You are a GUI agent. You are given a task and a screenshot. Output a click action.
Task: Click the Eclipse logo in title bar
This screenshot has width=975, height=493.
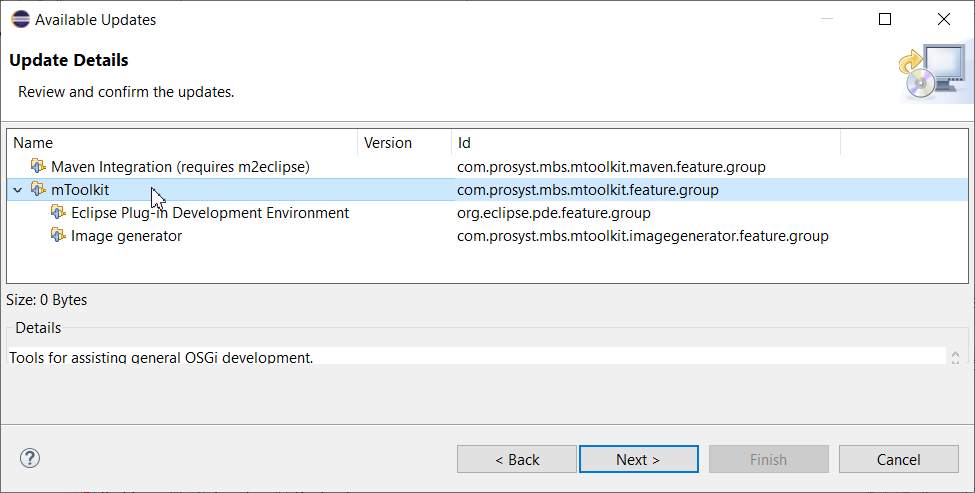[x=20, y=19]
